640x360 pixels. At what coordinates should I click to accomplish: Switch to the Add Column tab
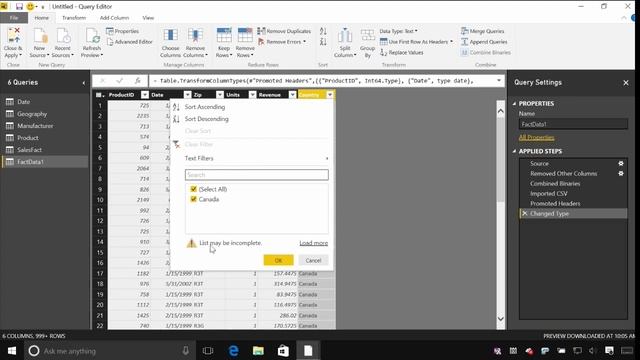click(114, 18)
